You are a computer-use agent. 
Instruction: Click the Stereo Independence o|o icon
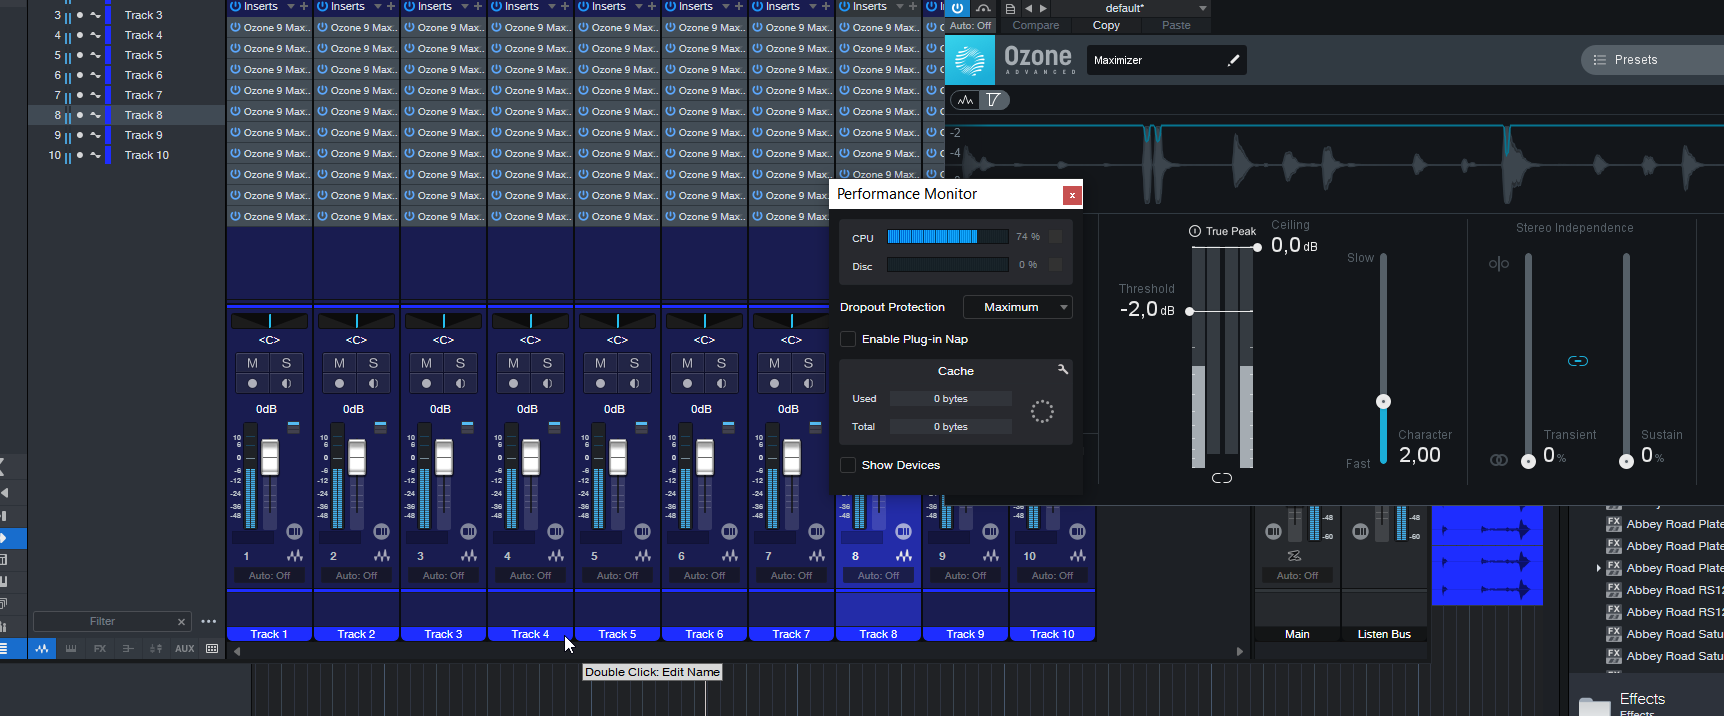click(1498, 264)
